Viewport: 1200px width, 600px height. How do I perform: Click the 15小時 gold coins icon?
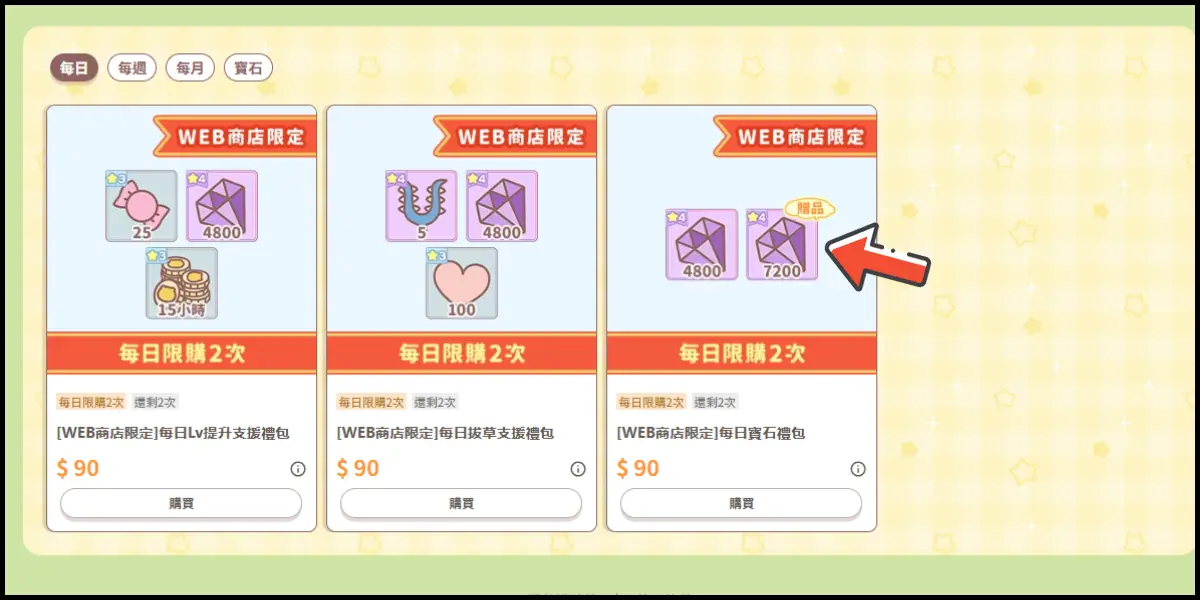pos(181,283)
